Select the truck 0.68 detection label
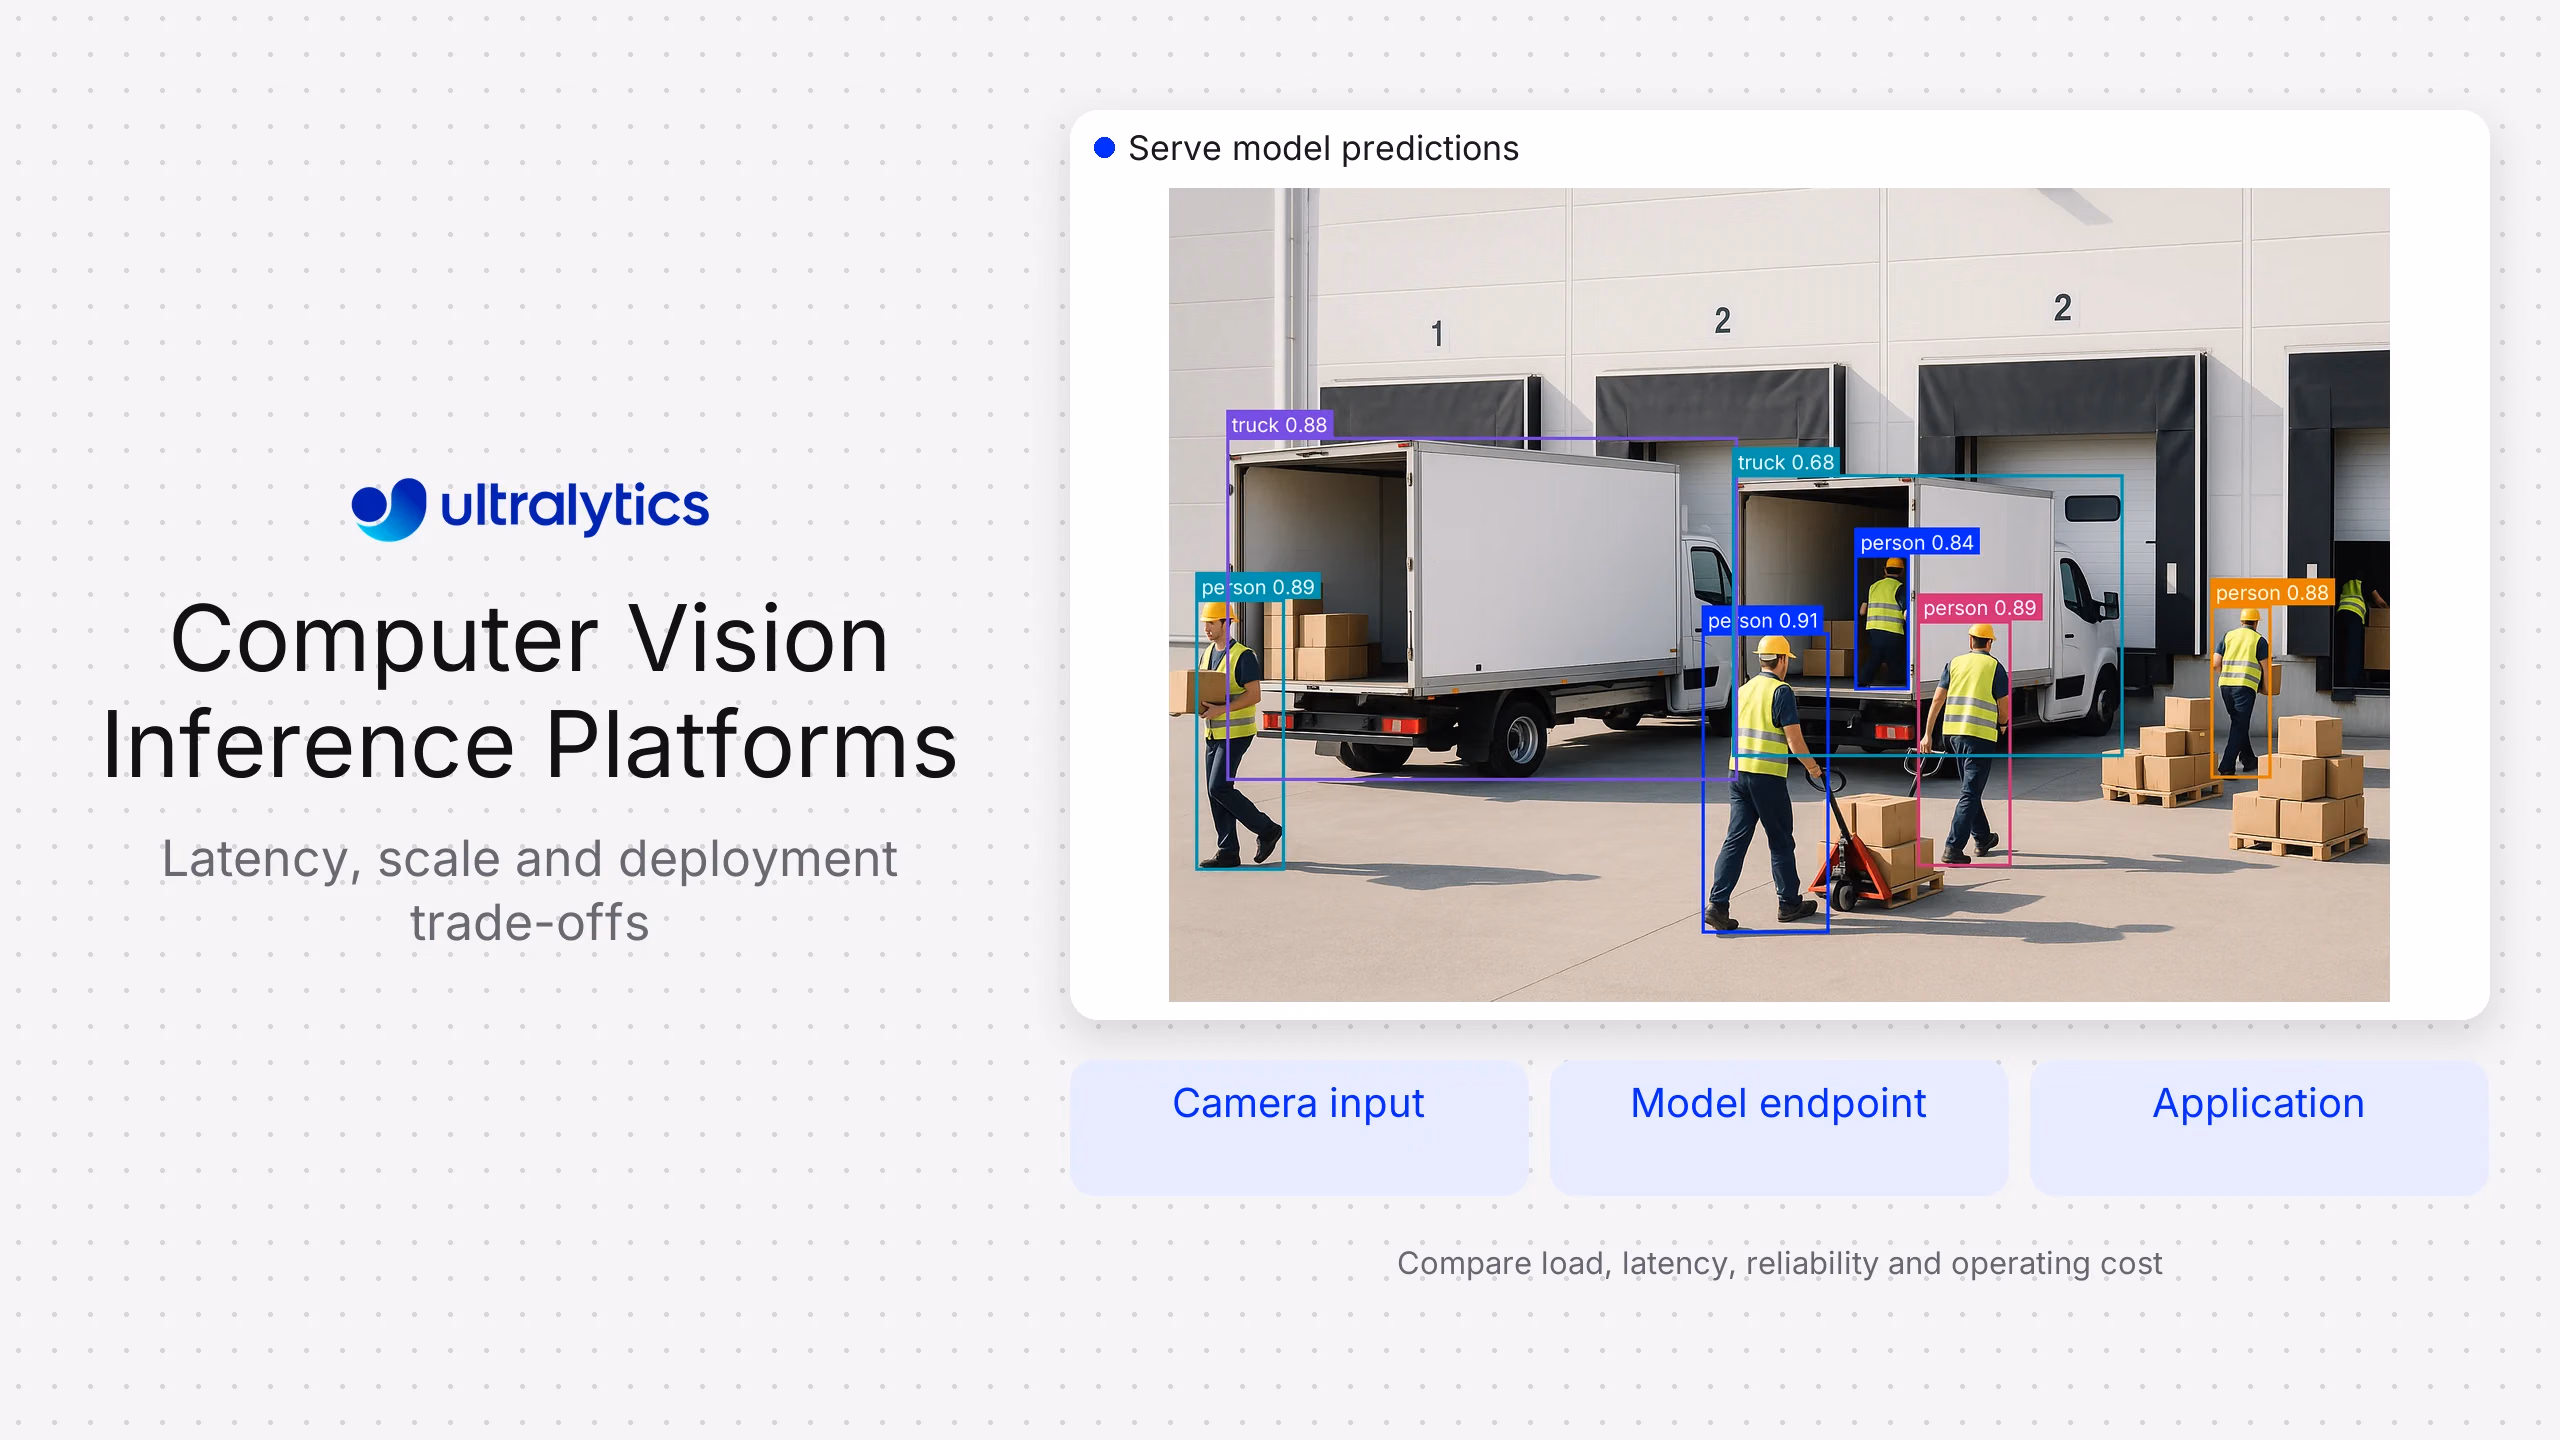This screenshot has height=1440, width=2560. pos(1785,462)
